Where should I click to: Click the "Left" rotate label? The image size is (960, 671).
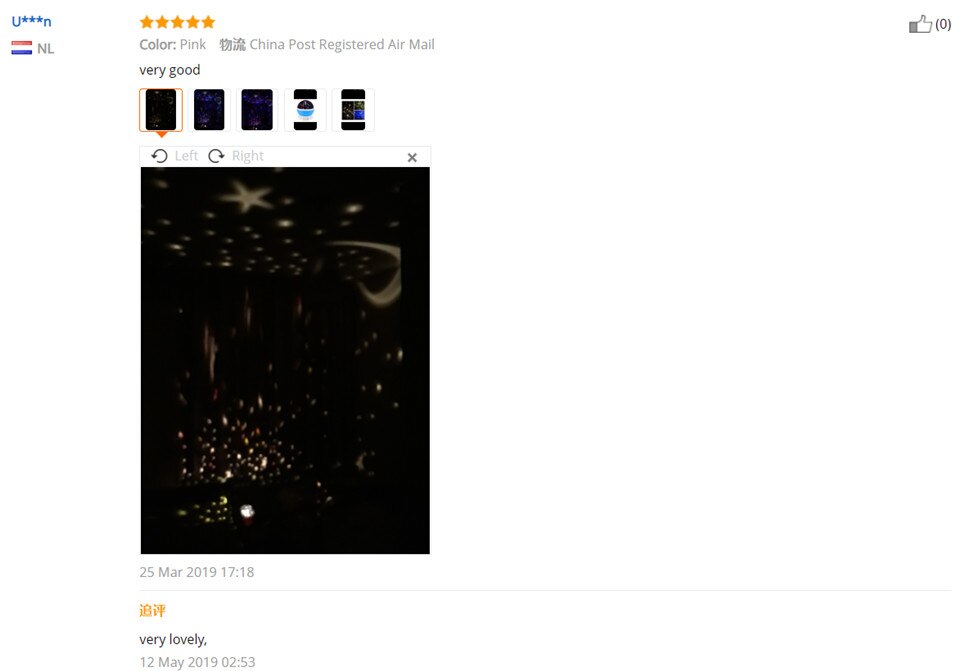click(186, 156)
